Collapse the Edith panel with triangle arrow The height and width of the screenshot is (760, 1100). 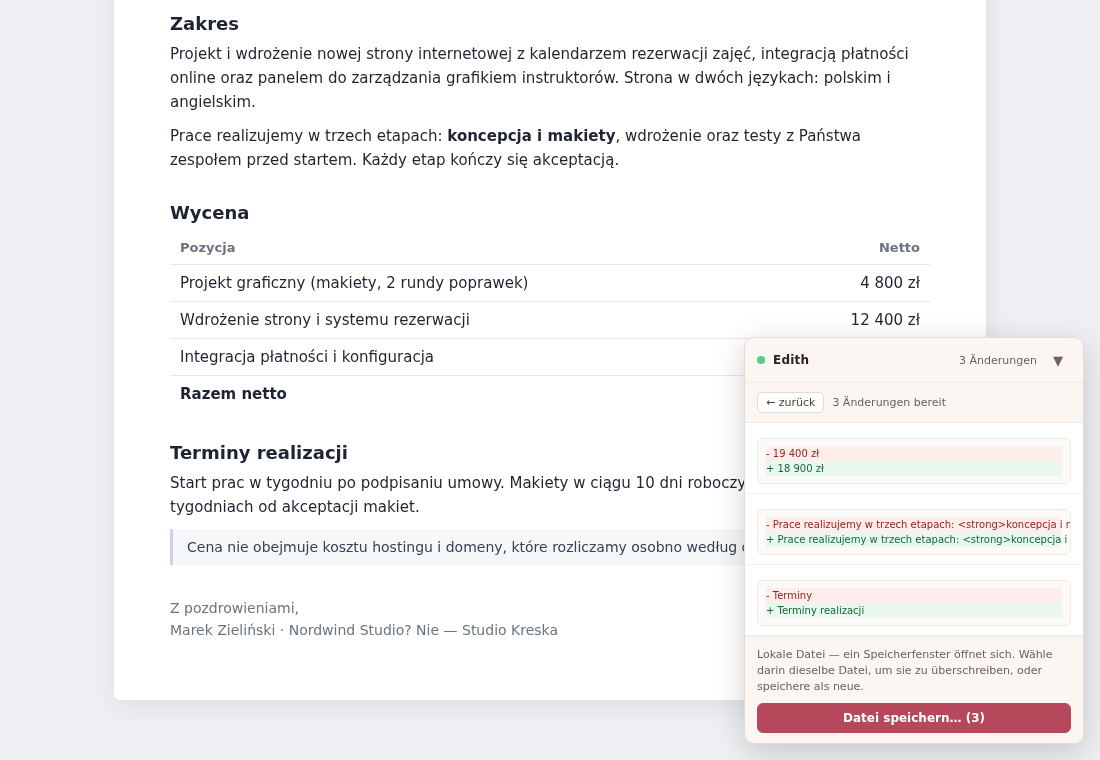pos(1058,361)
